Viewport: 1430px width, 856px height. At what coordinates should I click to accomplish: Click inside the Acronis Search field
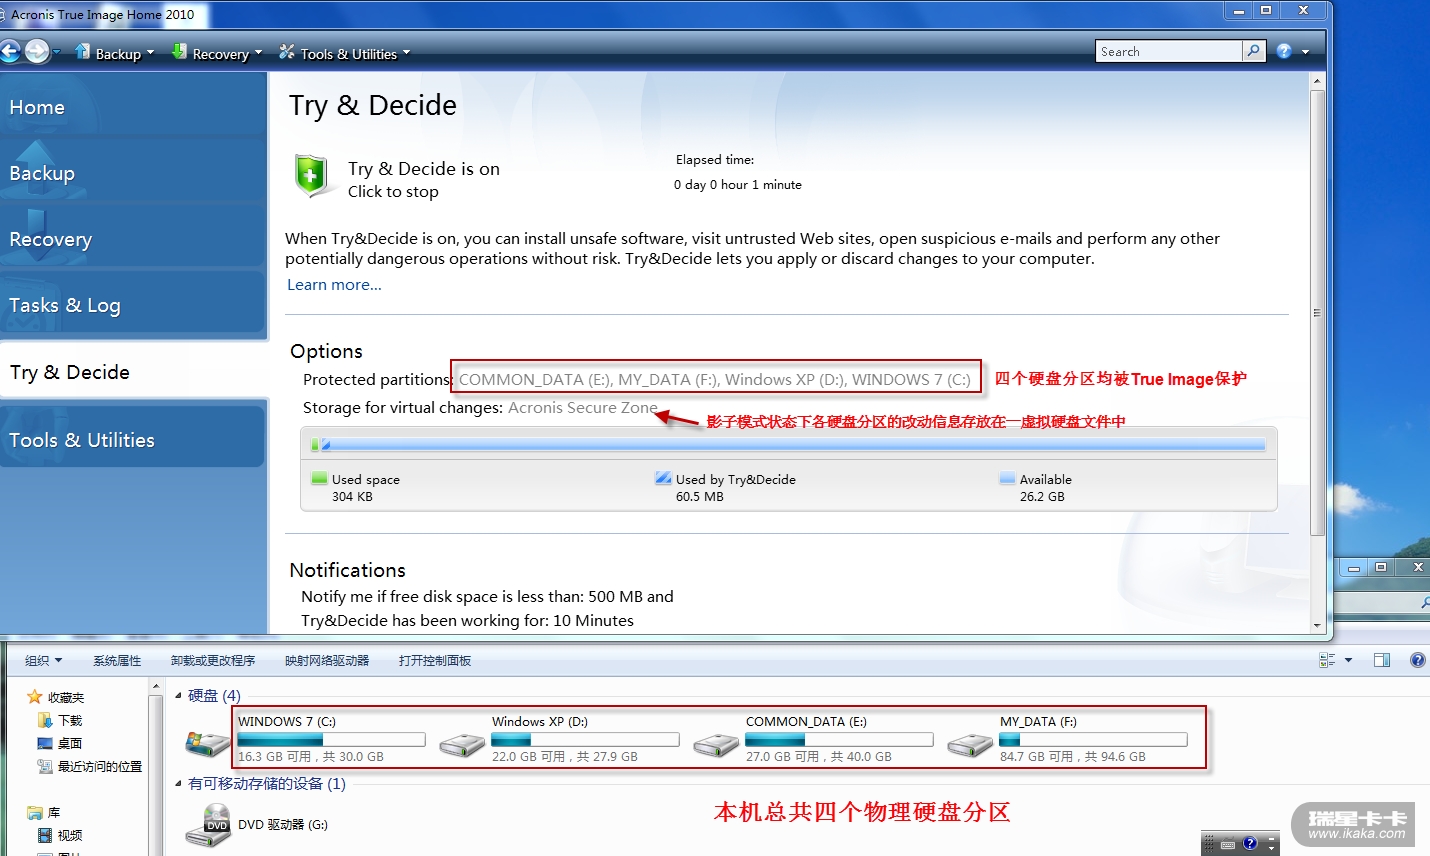(1169, 51)
